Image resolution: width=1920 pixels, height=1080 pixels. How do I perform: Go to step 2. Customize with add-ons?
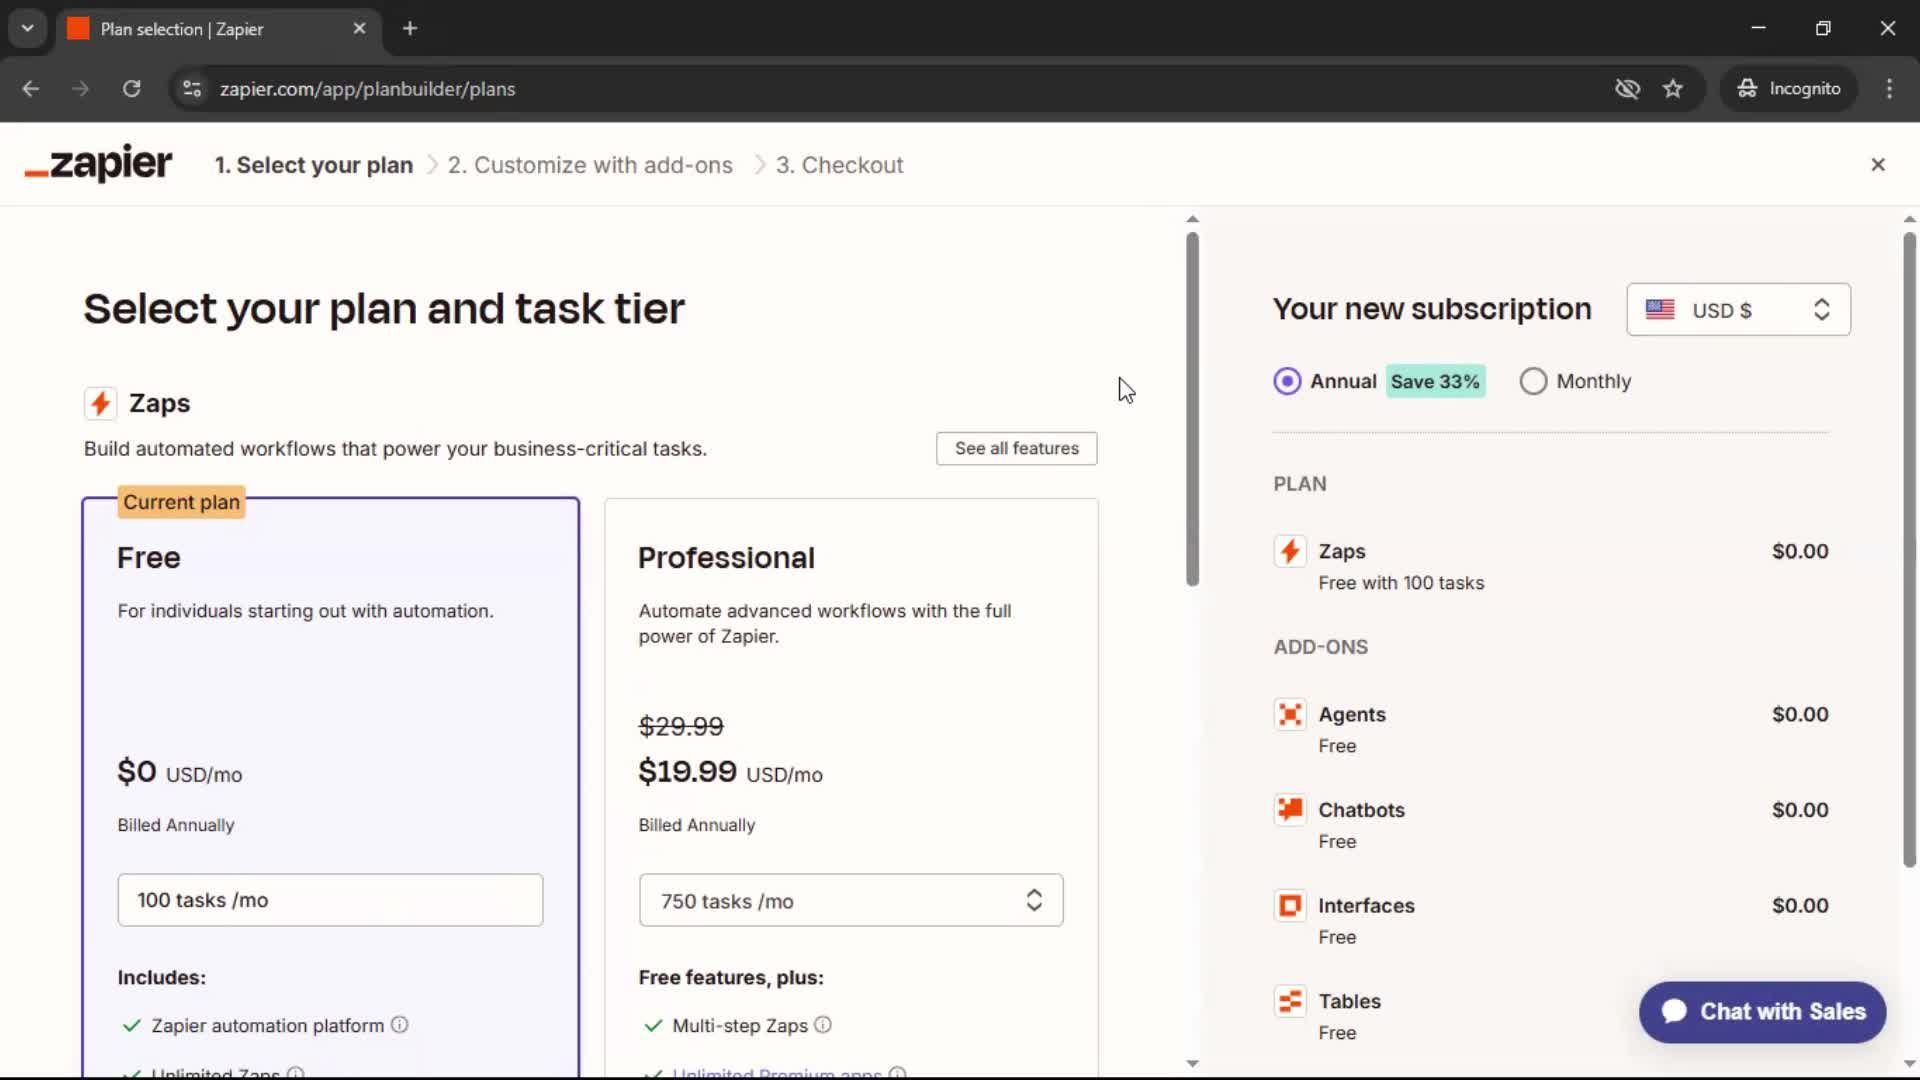pyautogui.click(x=590, y=165)
